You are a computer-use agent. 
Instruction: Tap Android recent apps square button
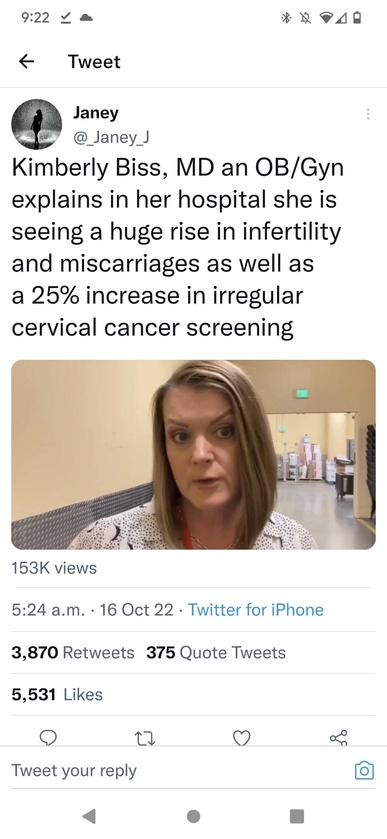tap(297, 815)
